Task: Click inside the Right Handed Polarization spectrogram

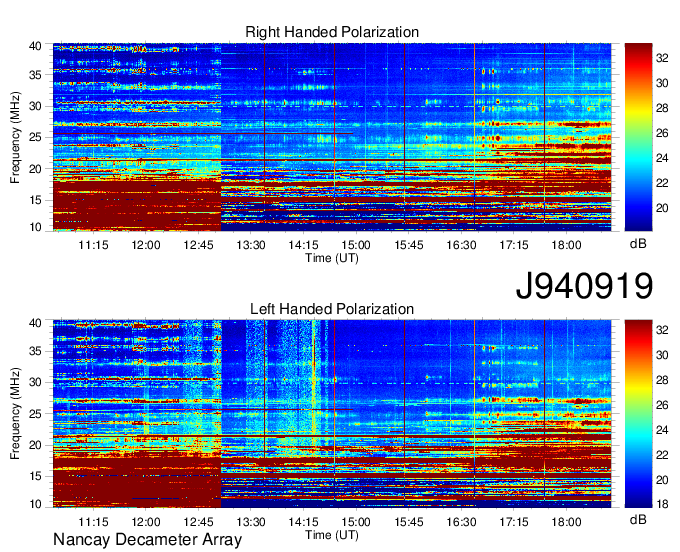Action: [332, 137]
